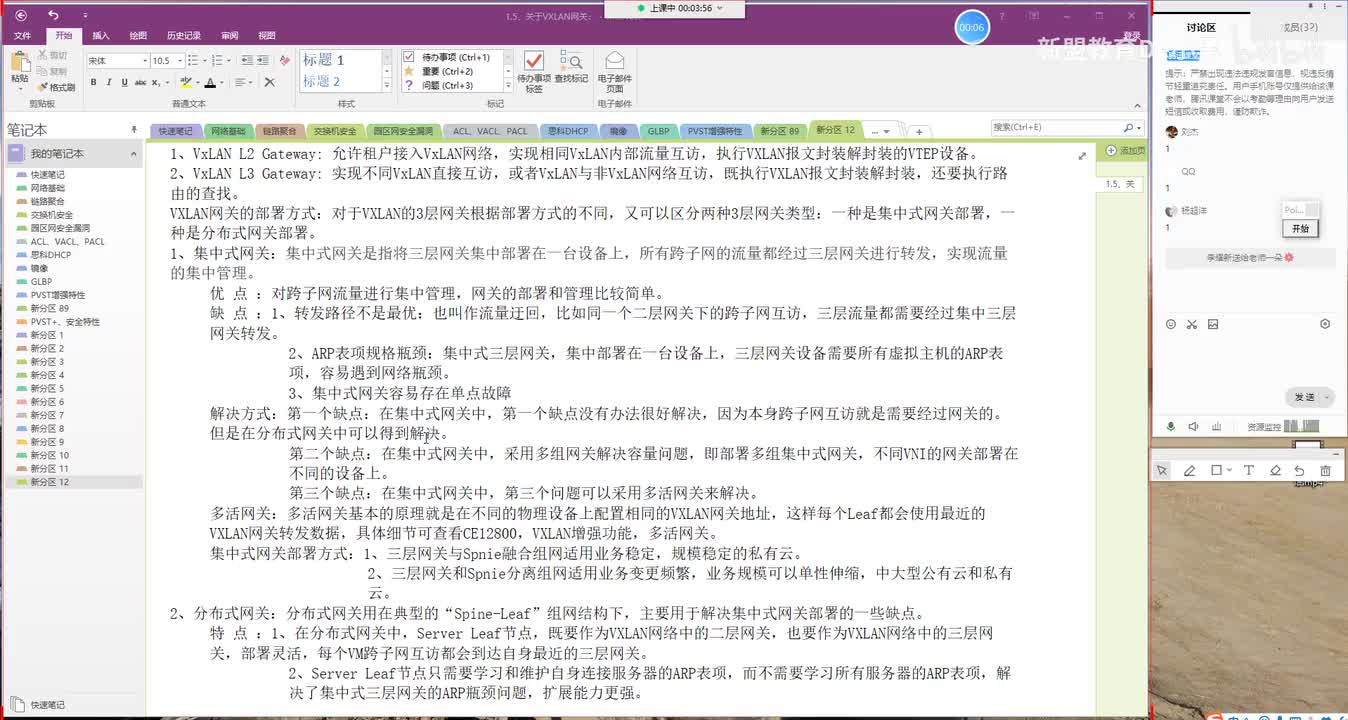Click the rectangle shape annotation tool

(1216, 470)
